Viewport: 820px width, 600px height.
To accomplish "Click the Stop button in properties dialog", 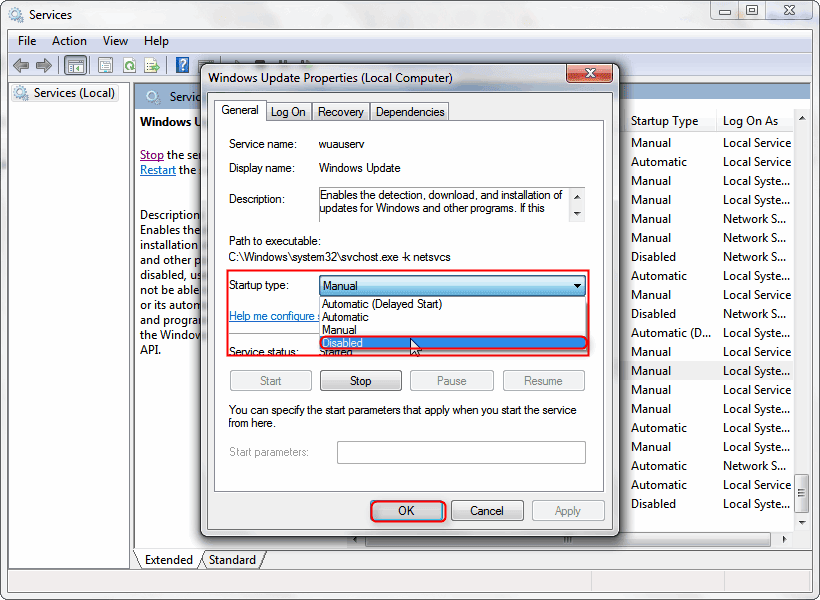I will point(361,381).
